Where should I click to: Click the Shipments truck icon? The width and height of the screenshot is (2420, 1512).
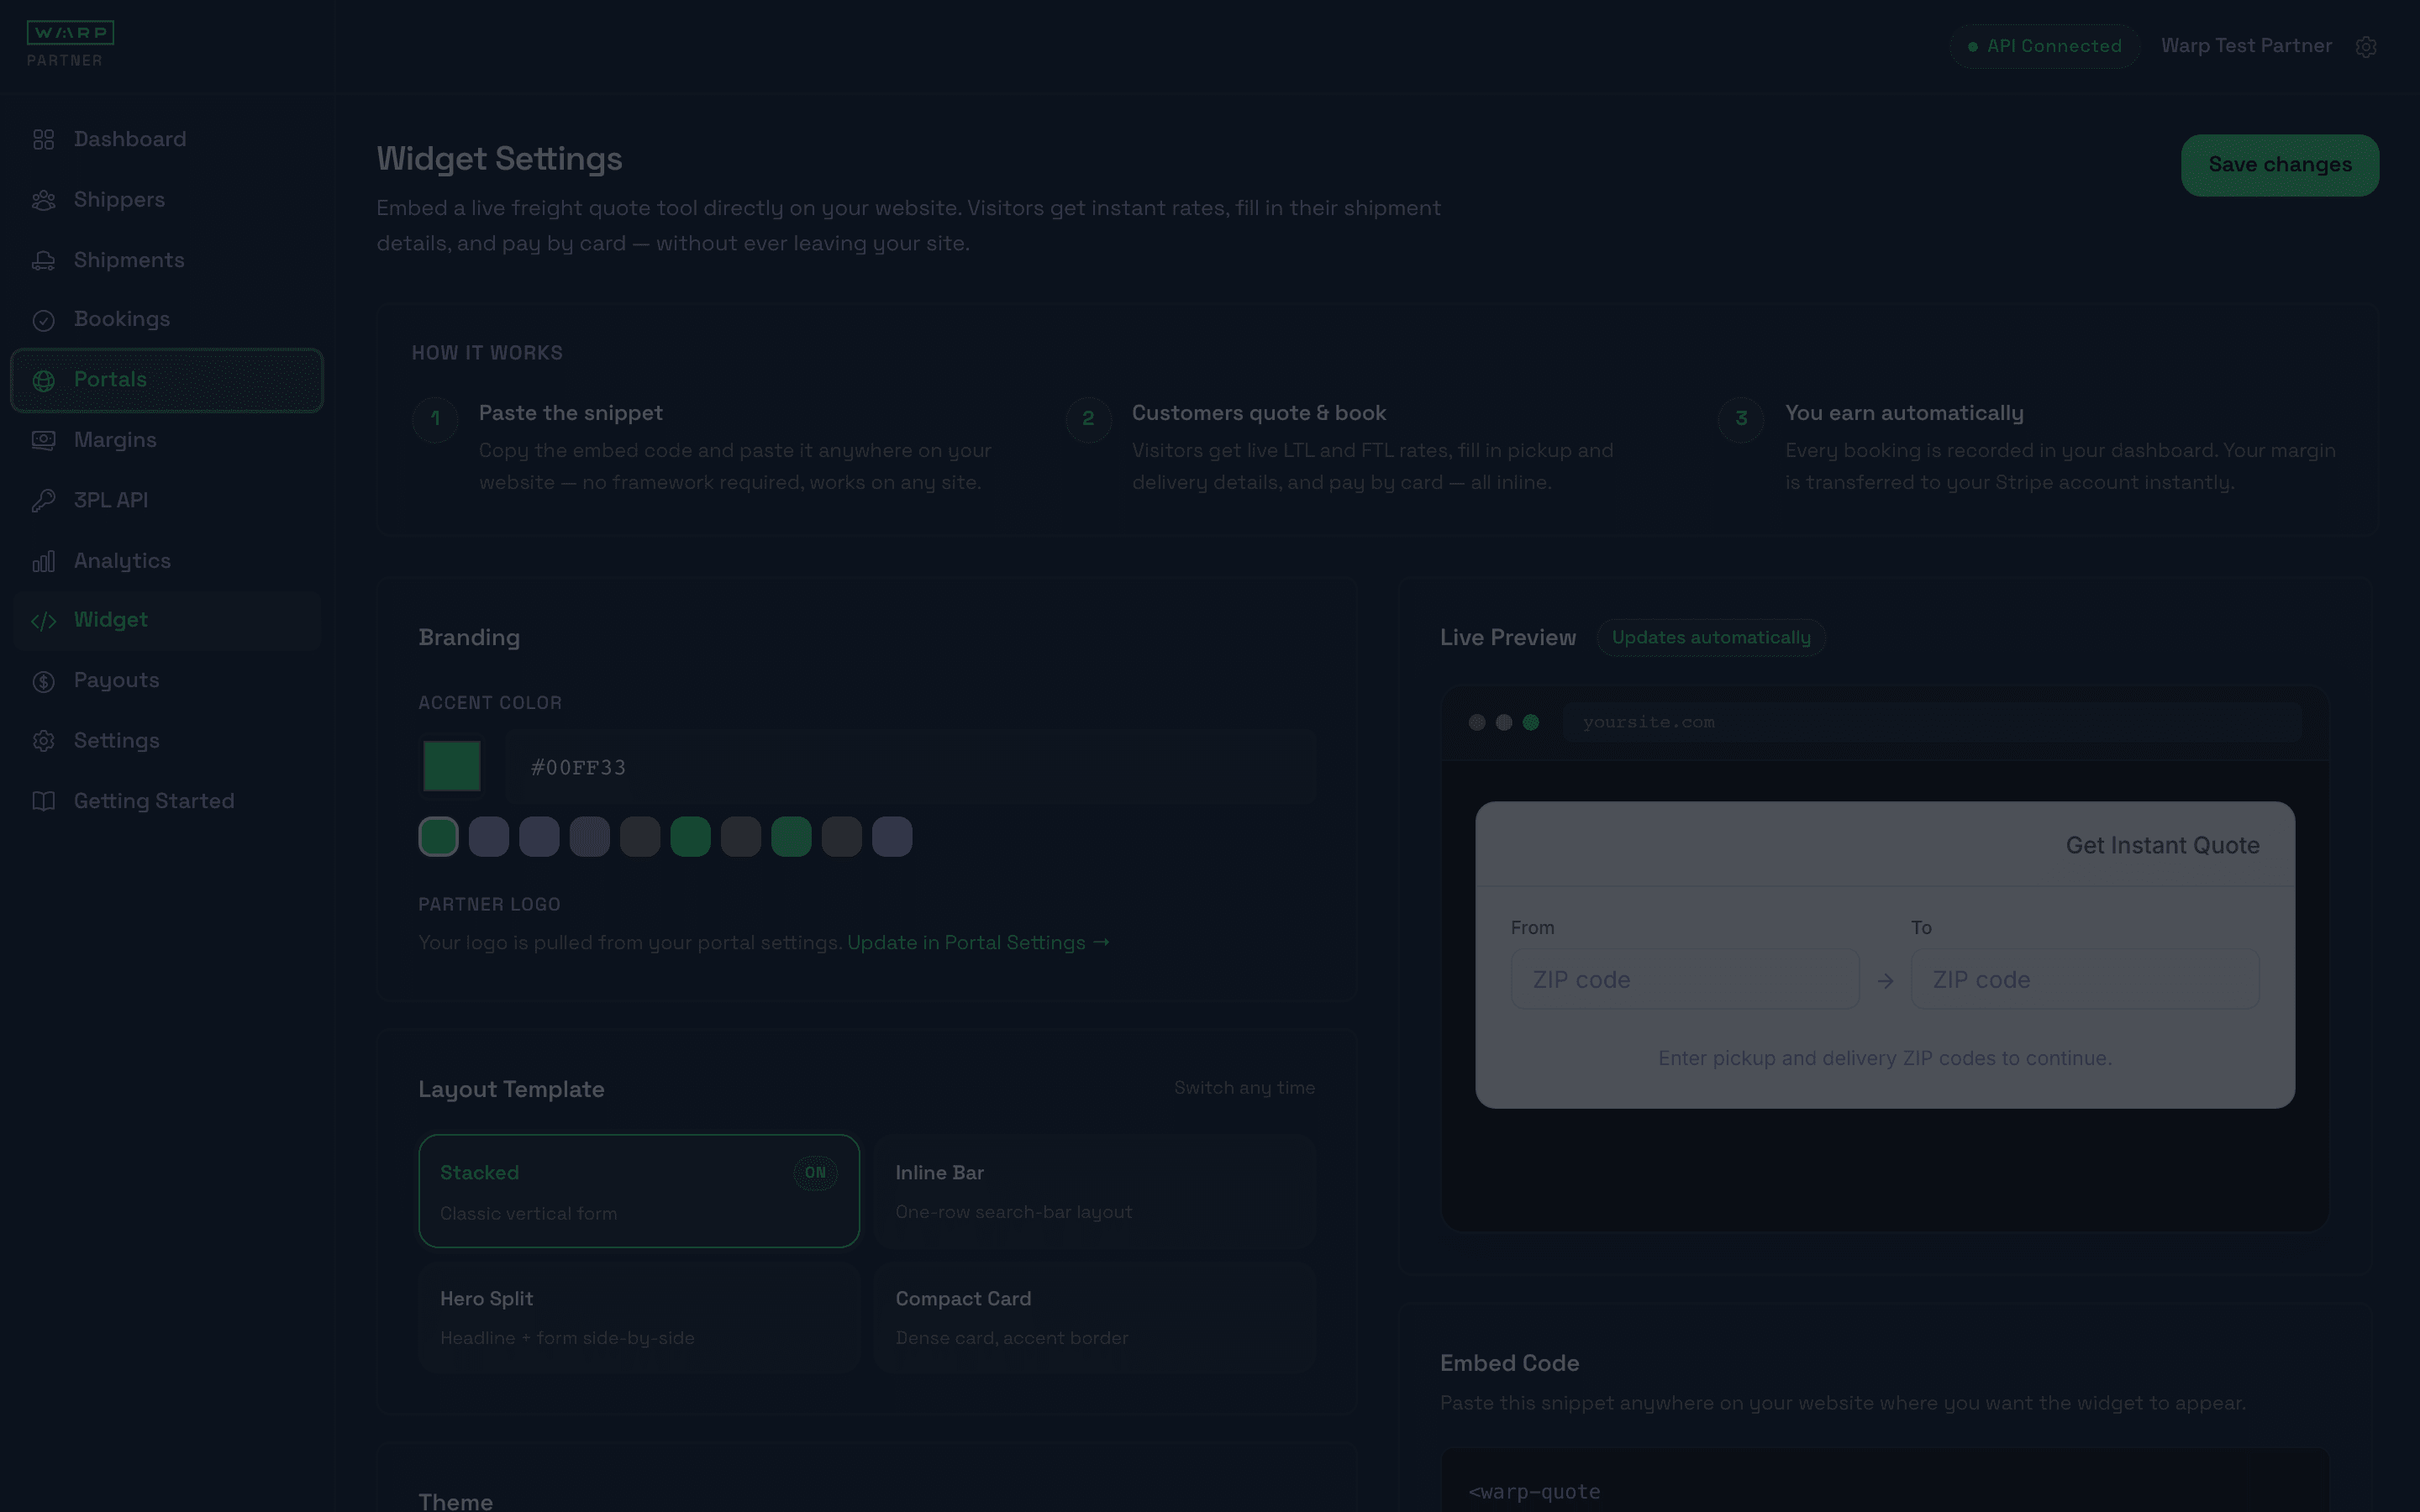43,261
